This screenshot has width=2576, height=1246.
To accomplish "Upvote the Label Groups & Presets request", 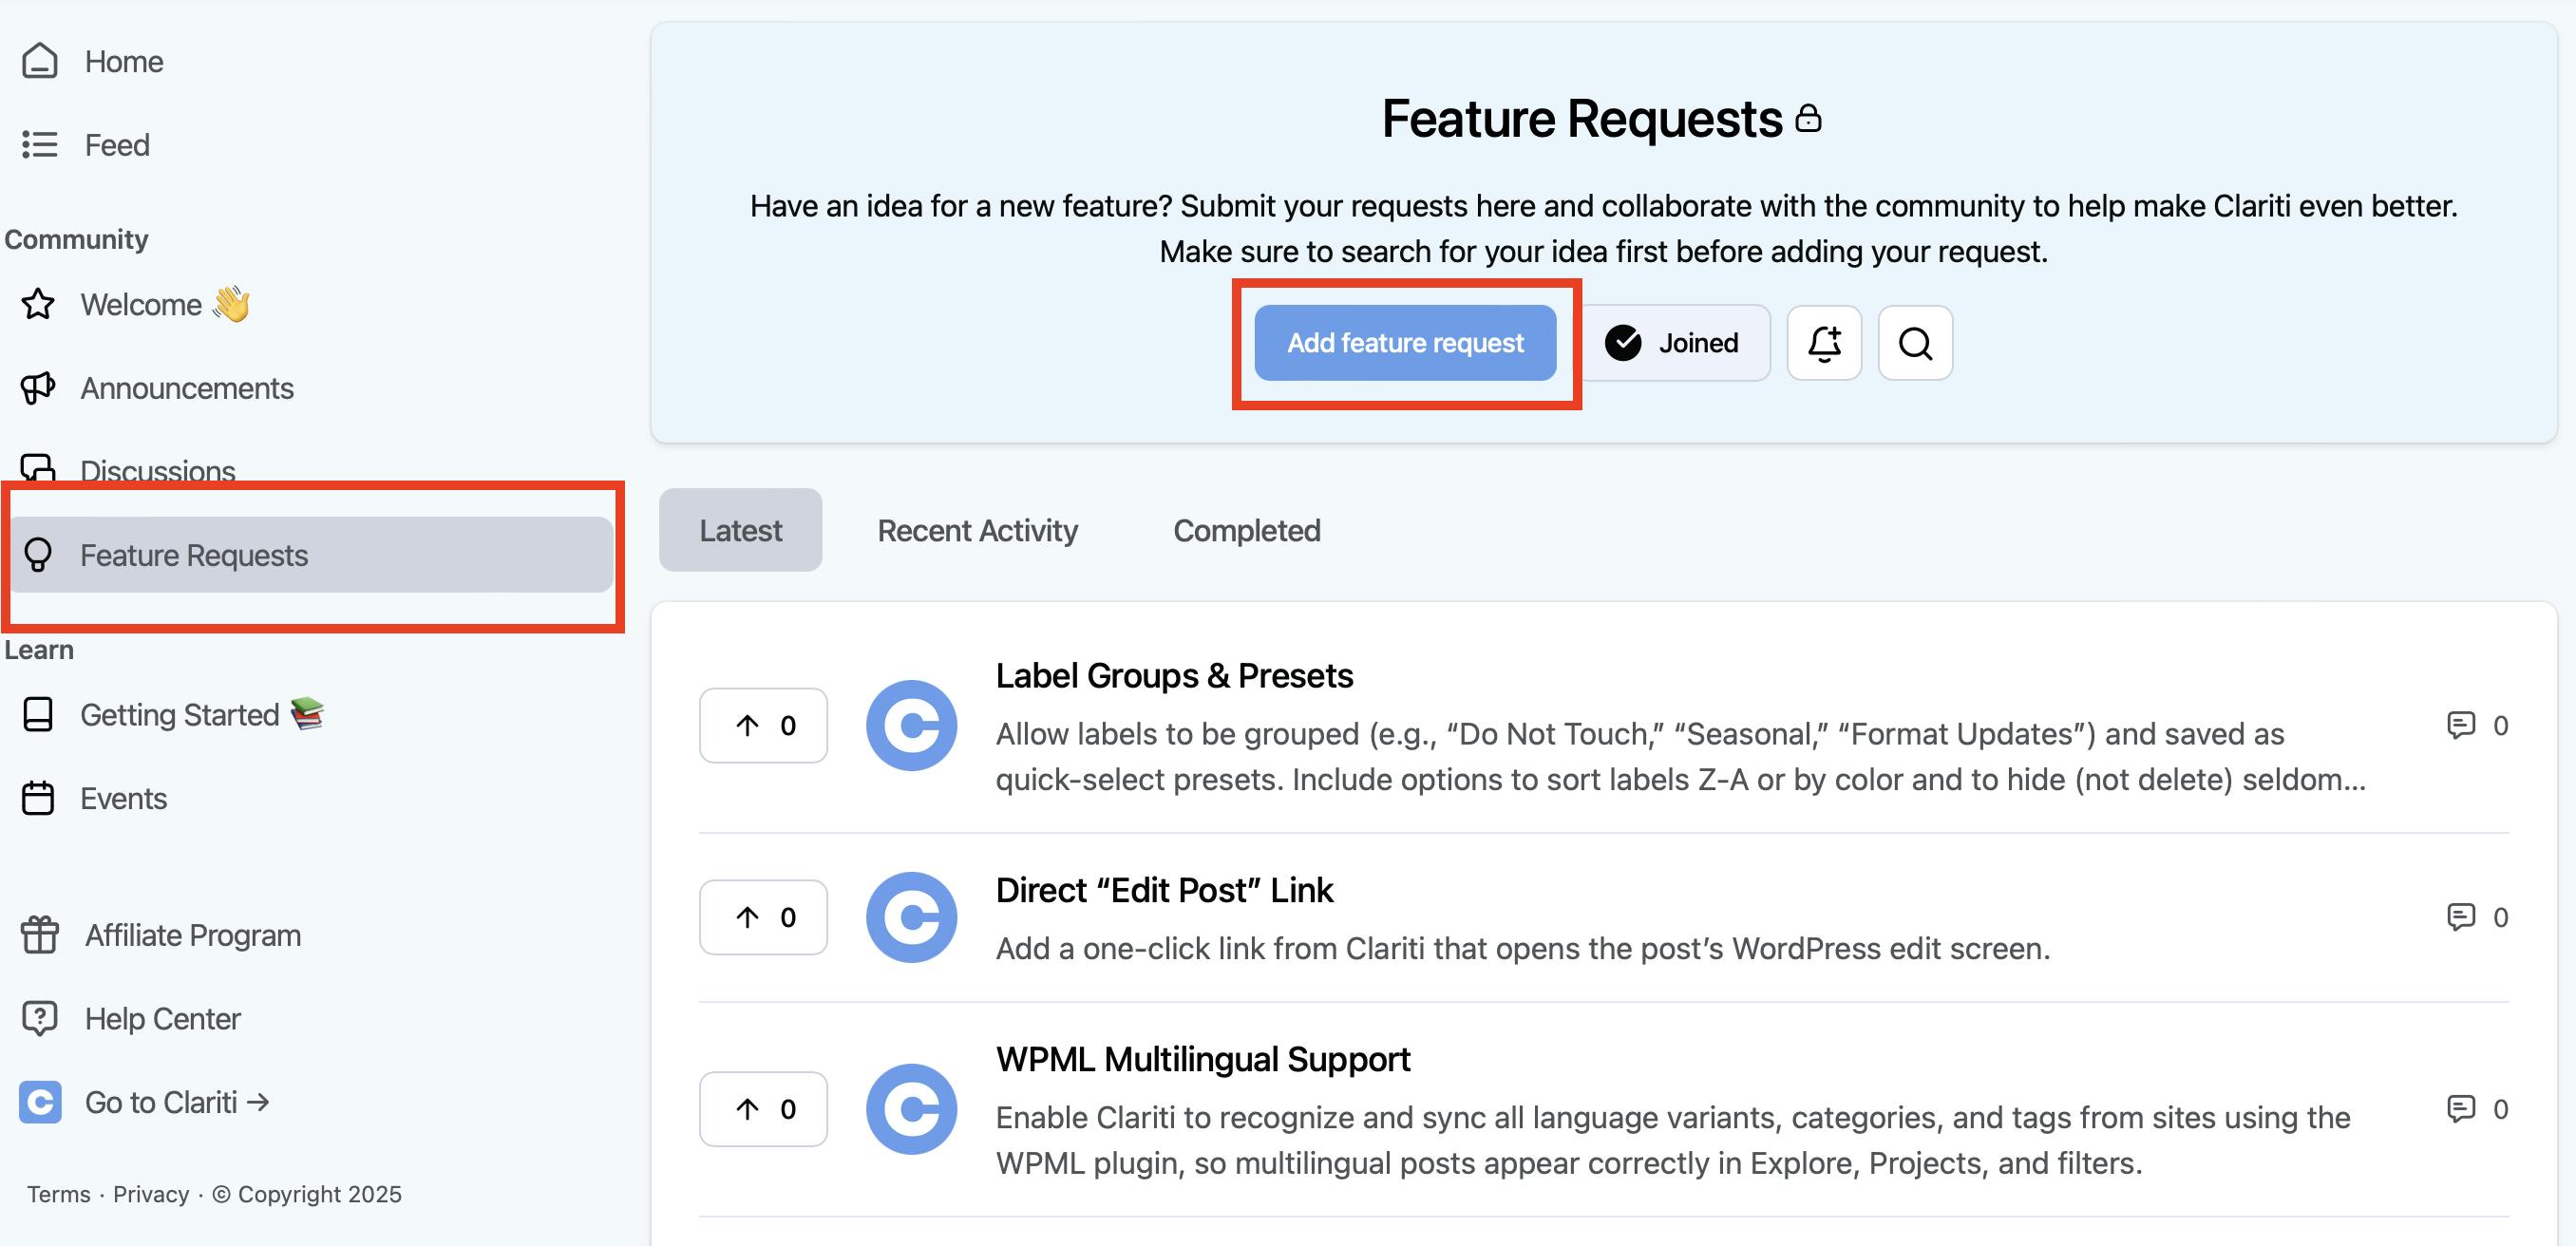I will click(x=763, y=725).
